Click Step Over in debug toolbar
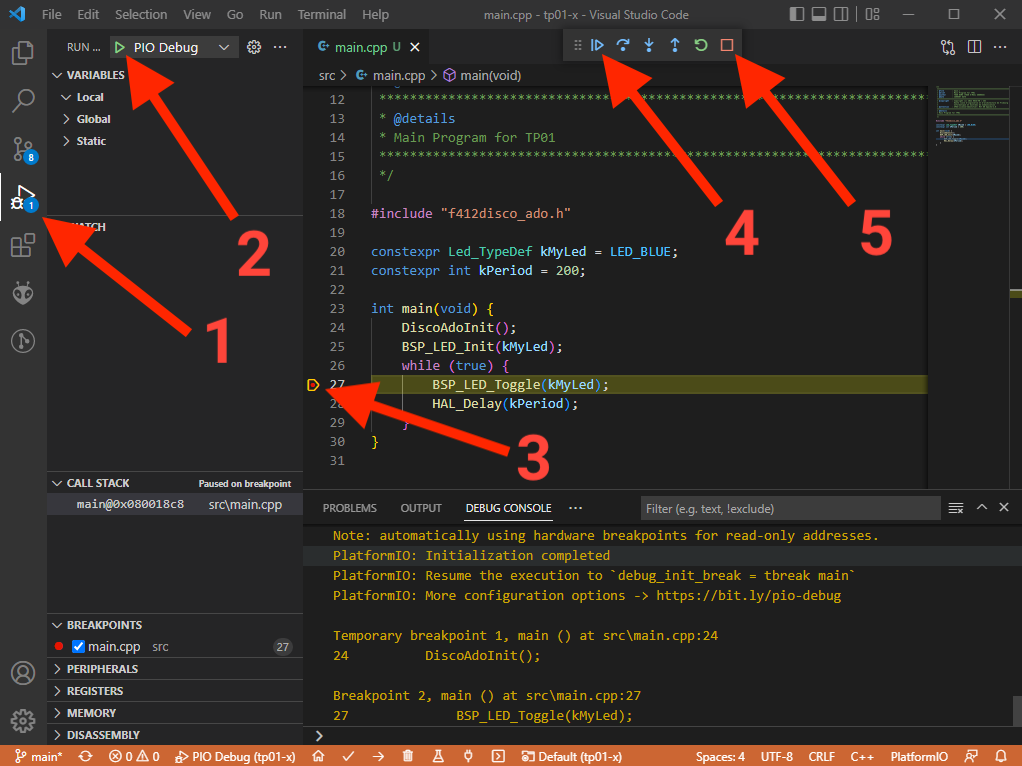Image resolution: width=1022 pixels, height=766 pixels. click(623, 45)
